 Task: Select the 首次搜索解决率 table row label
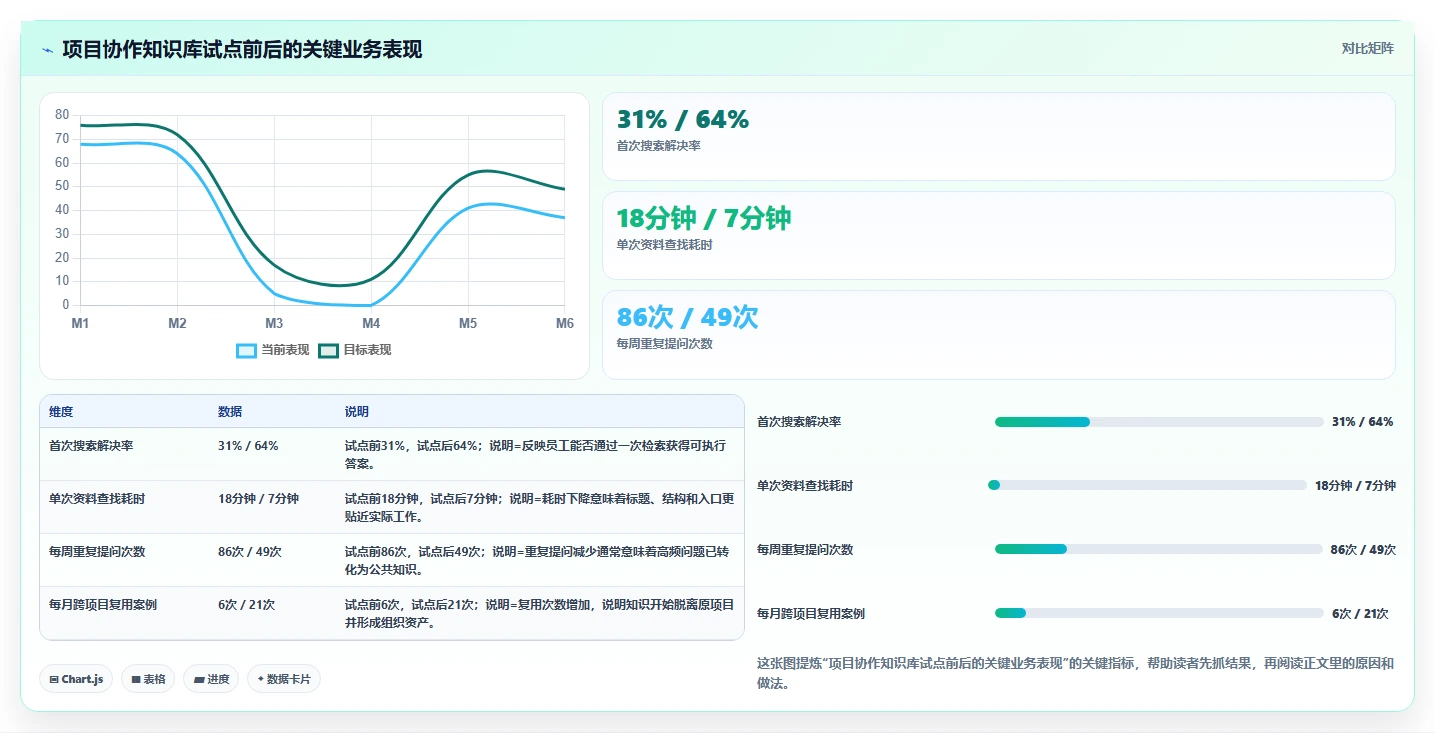pos(91,446)
